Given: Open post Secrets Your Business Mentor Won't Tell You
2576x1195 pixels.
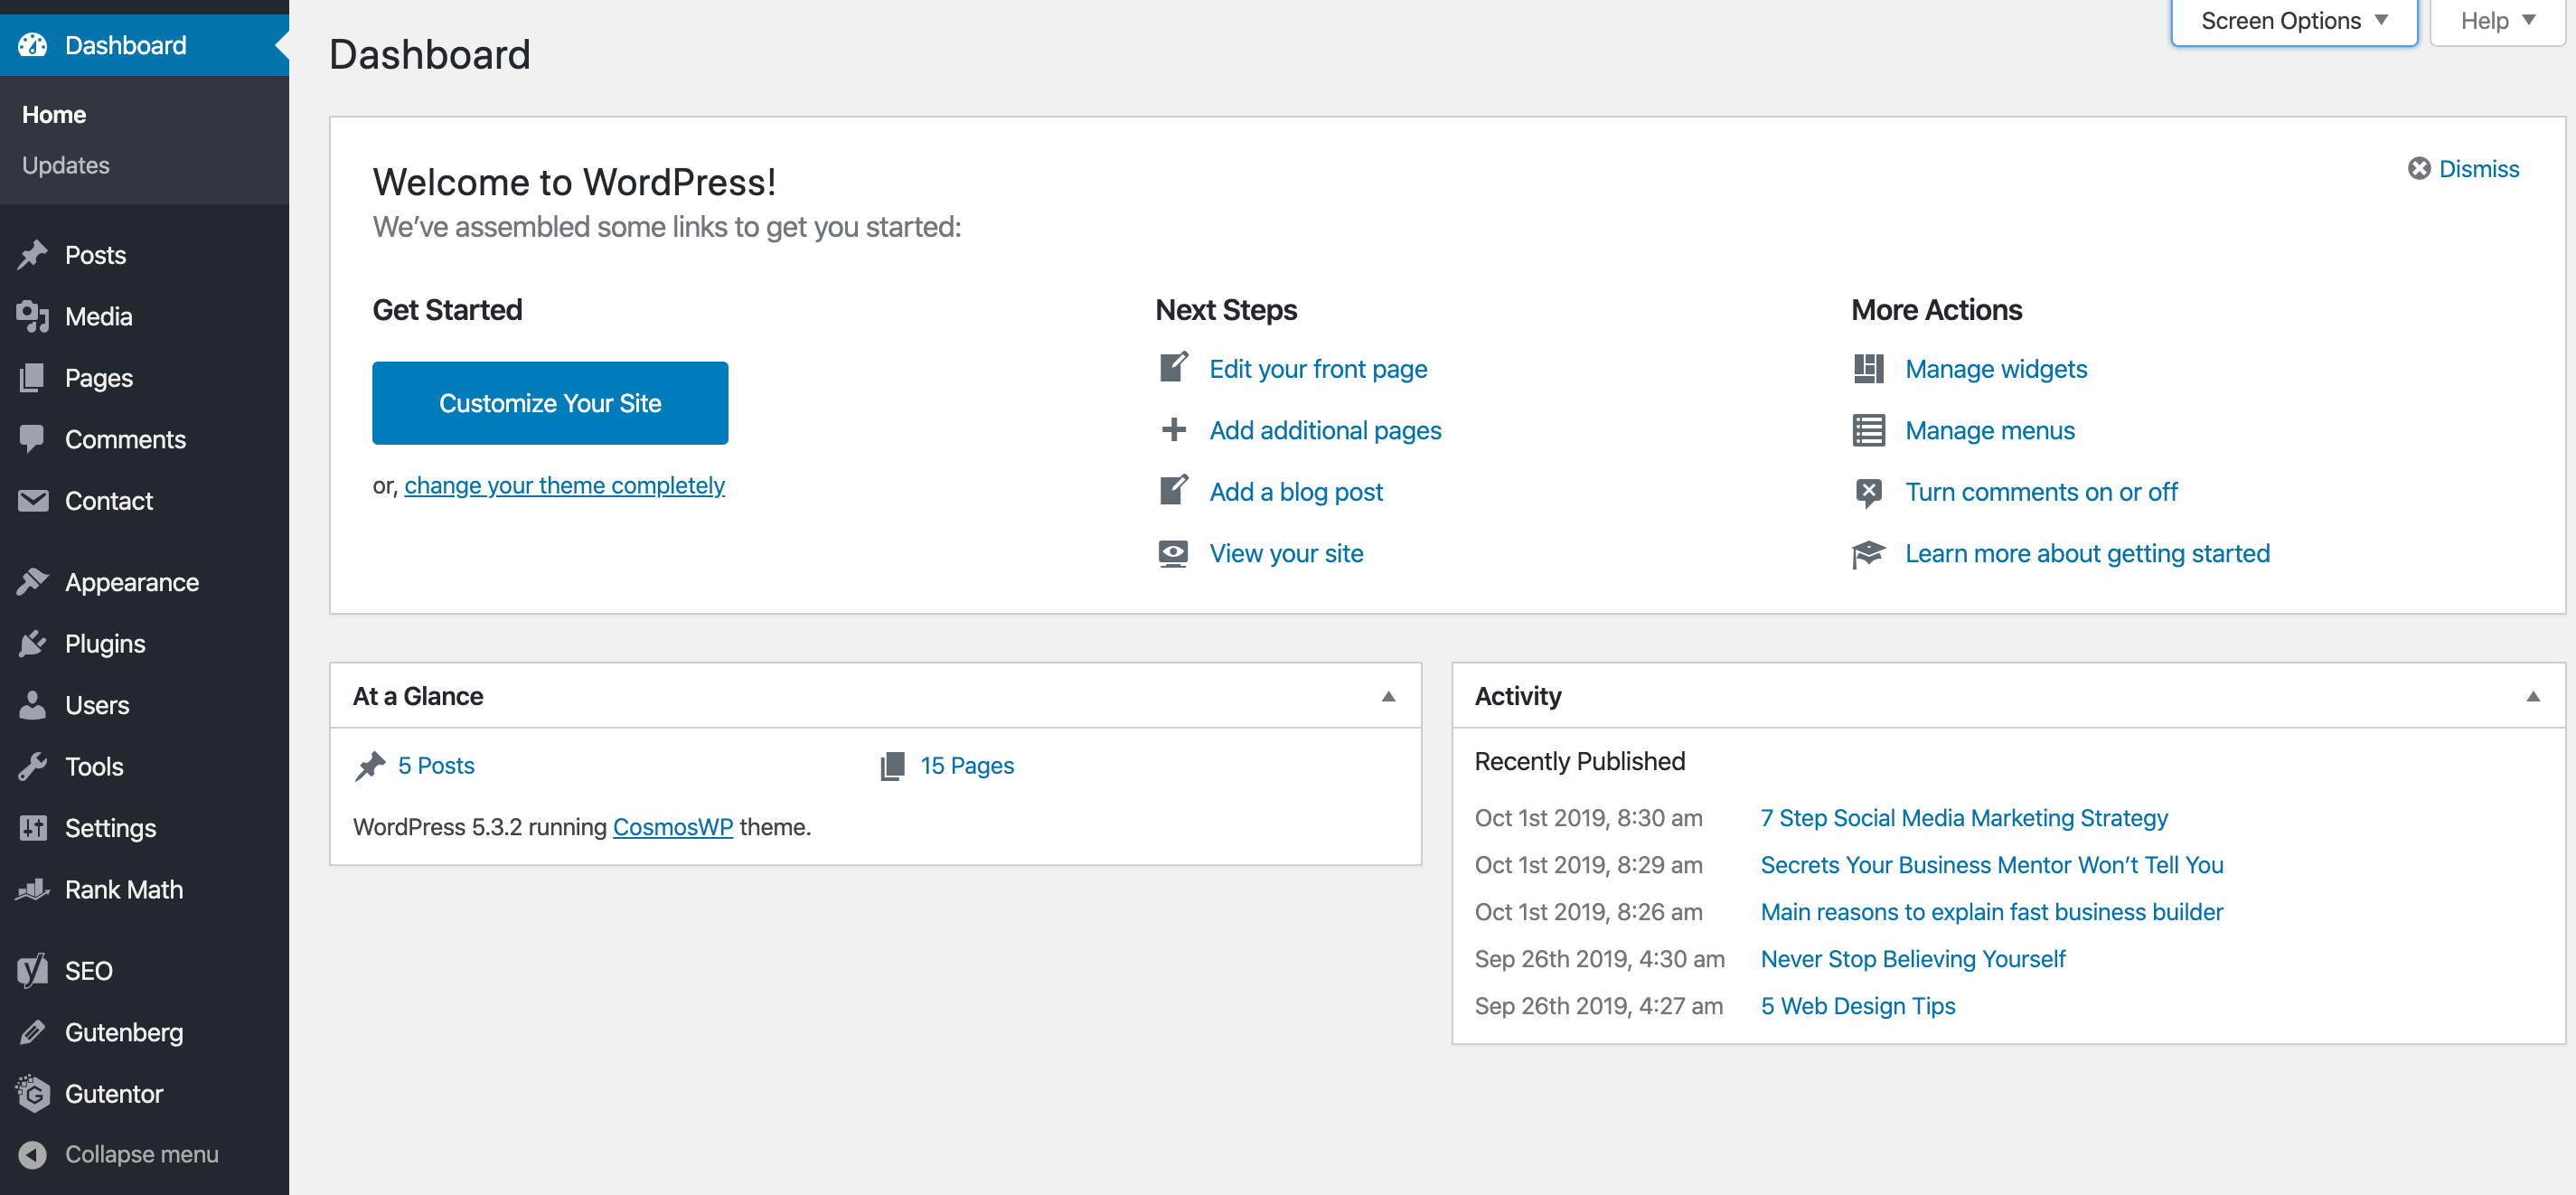Looking at the screenshot, I should 1992,865.
